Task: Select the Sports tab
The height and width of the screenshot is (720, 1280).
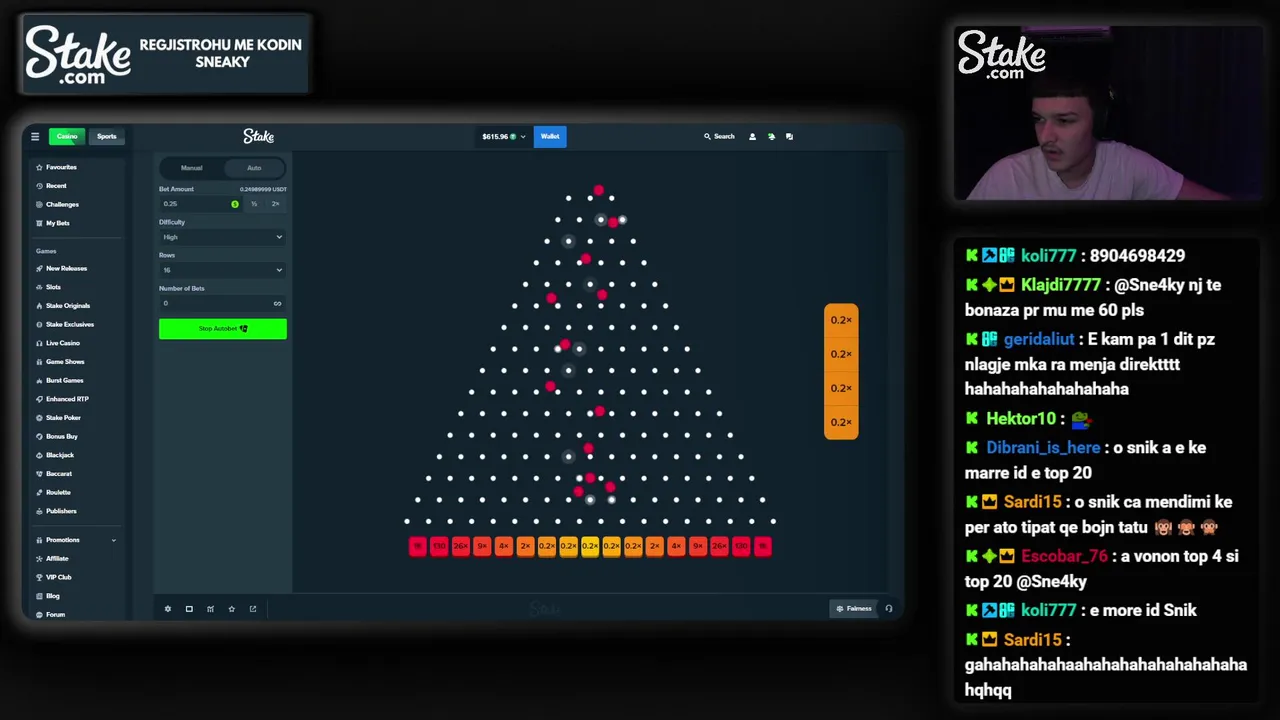Action: pos(107,137)
